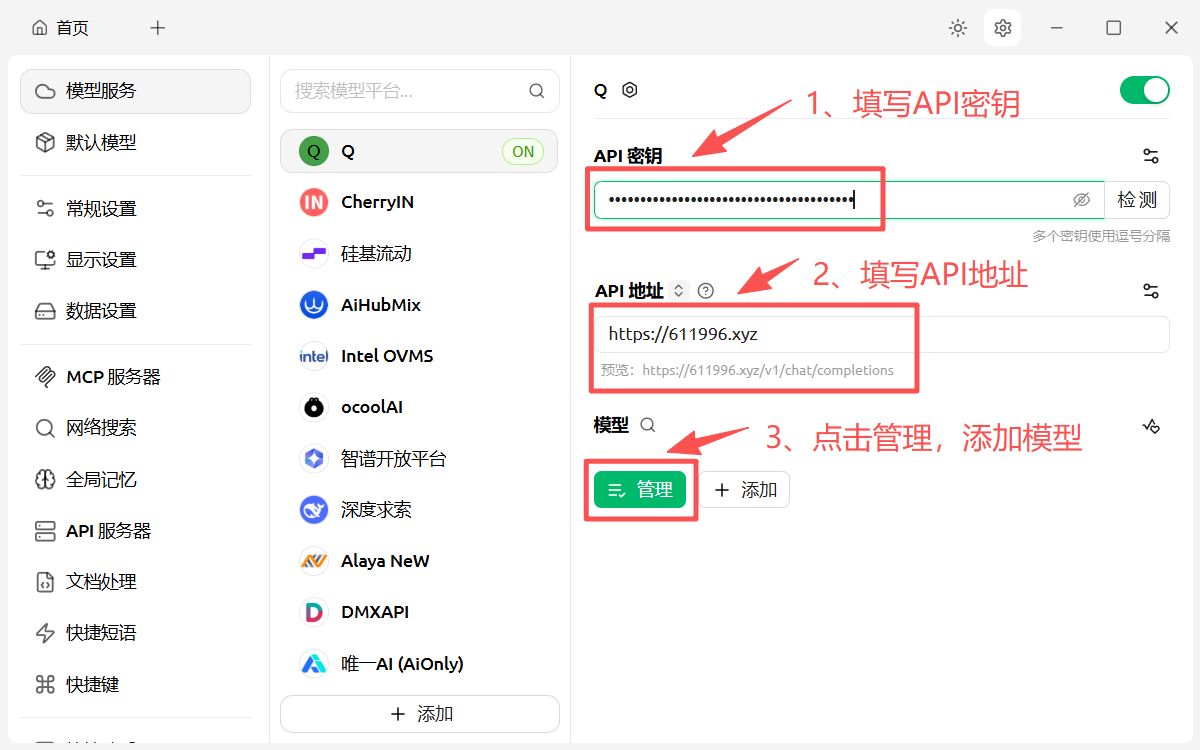
Task: Select the 智谱开放平台 provider
Action: tap(419, 459)
